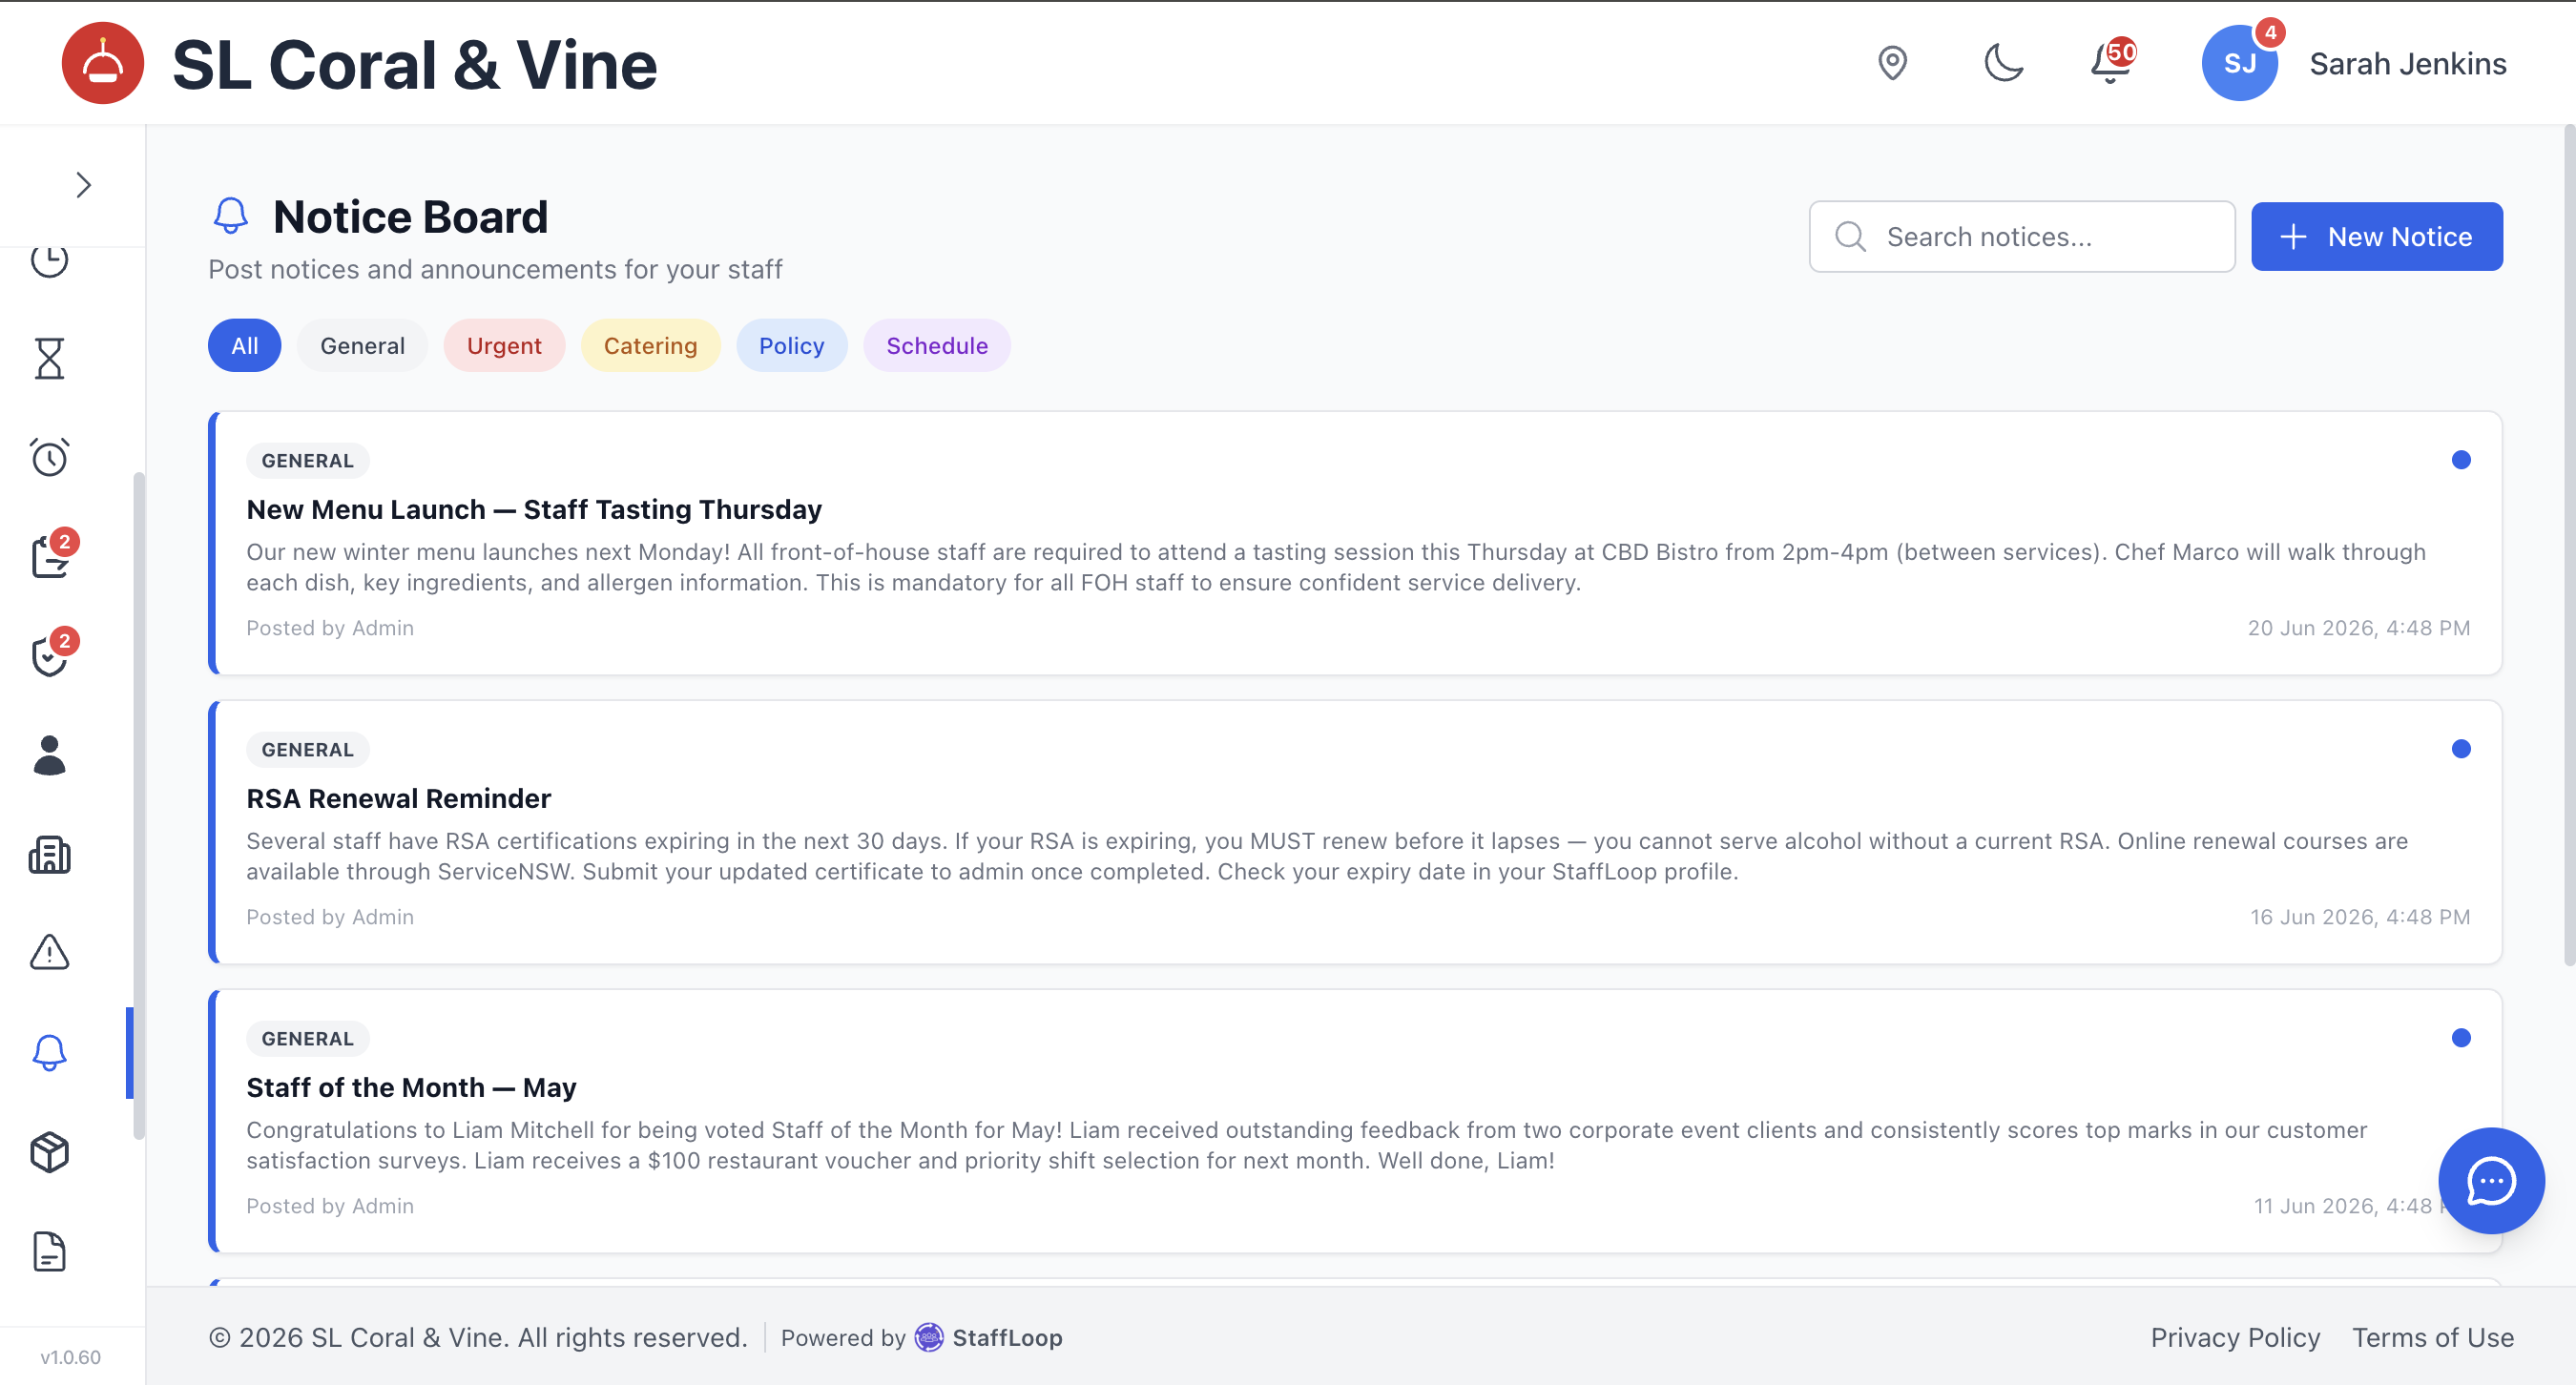
Task: Filter notices by Policy
Action: point(791,346)
